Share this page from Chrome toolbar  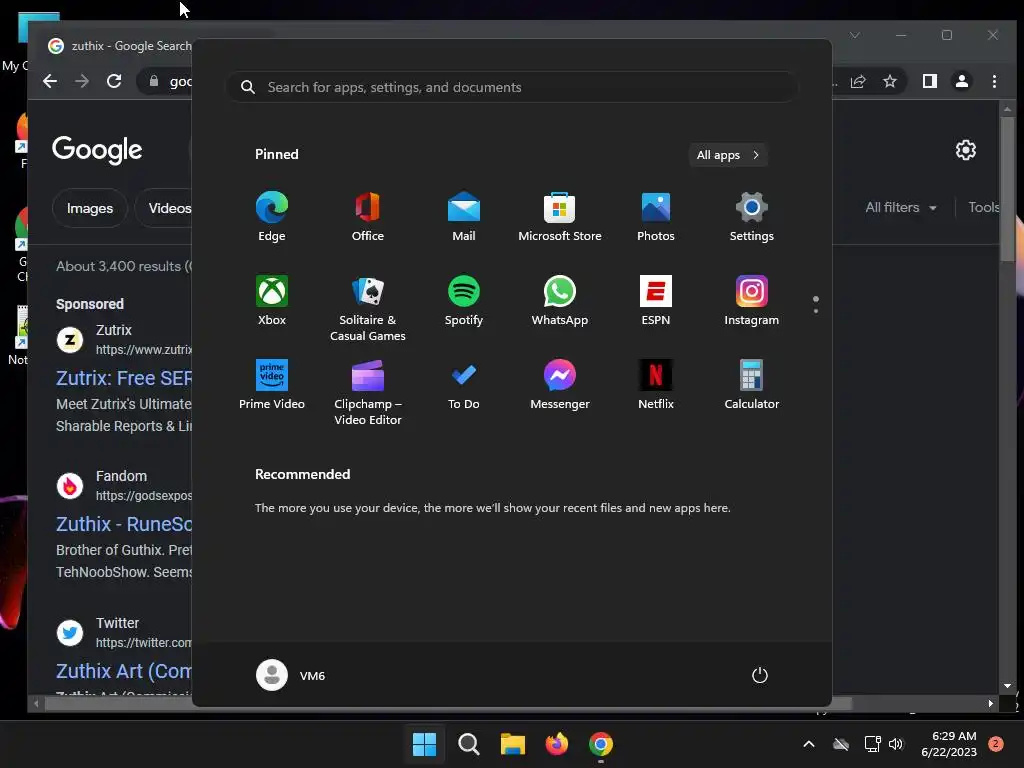click(857, 81)
